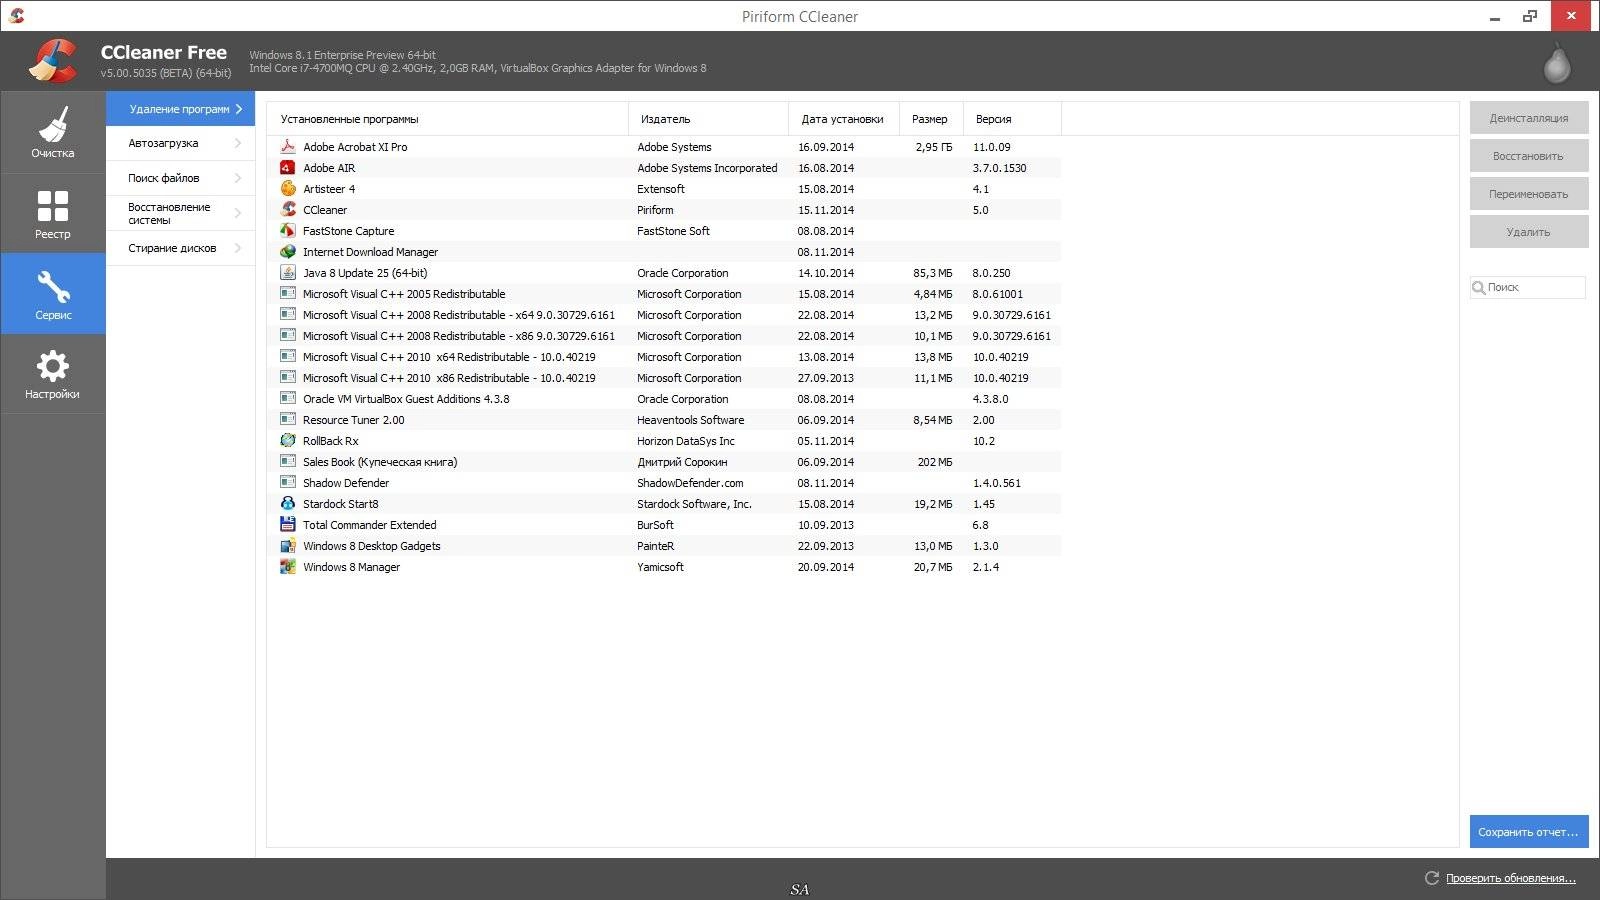Click the refresh icon beside update link

click(x=1431, y=878)
